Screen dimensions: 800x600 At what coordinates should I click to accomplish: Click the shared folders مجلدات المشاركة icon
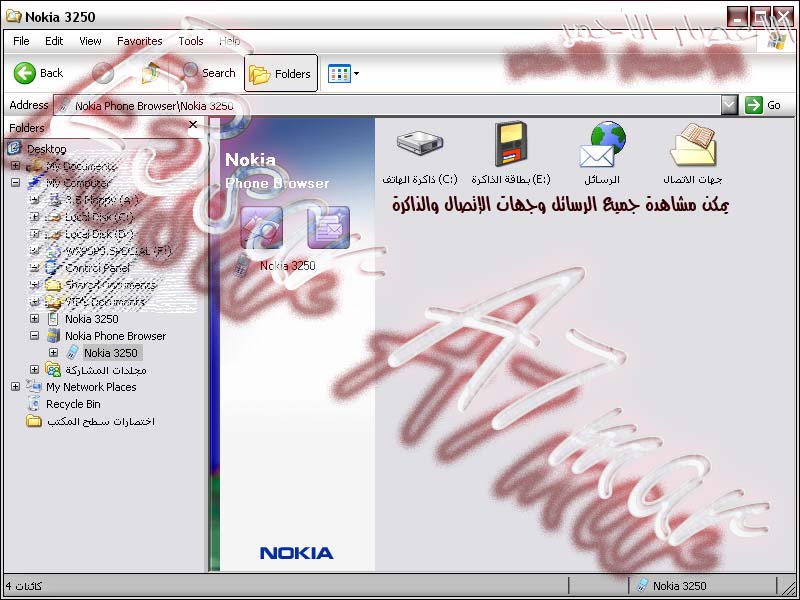53,370
